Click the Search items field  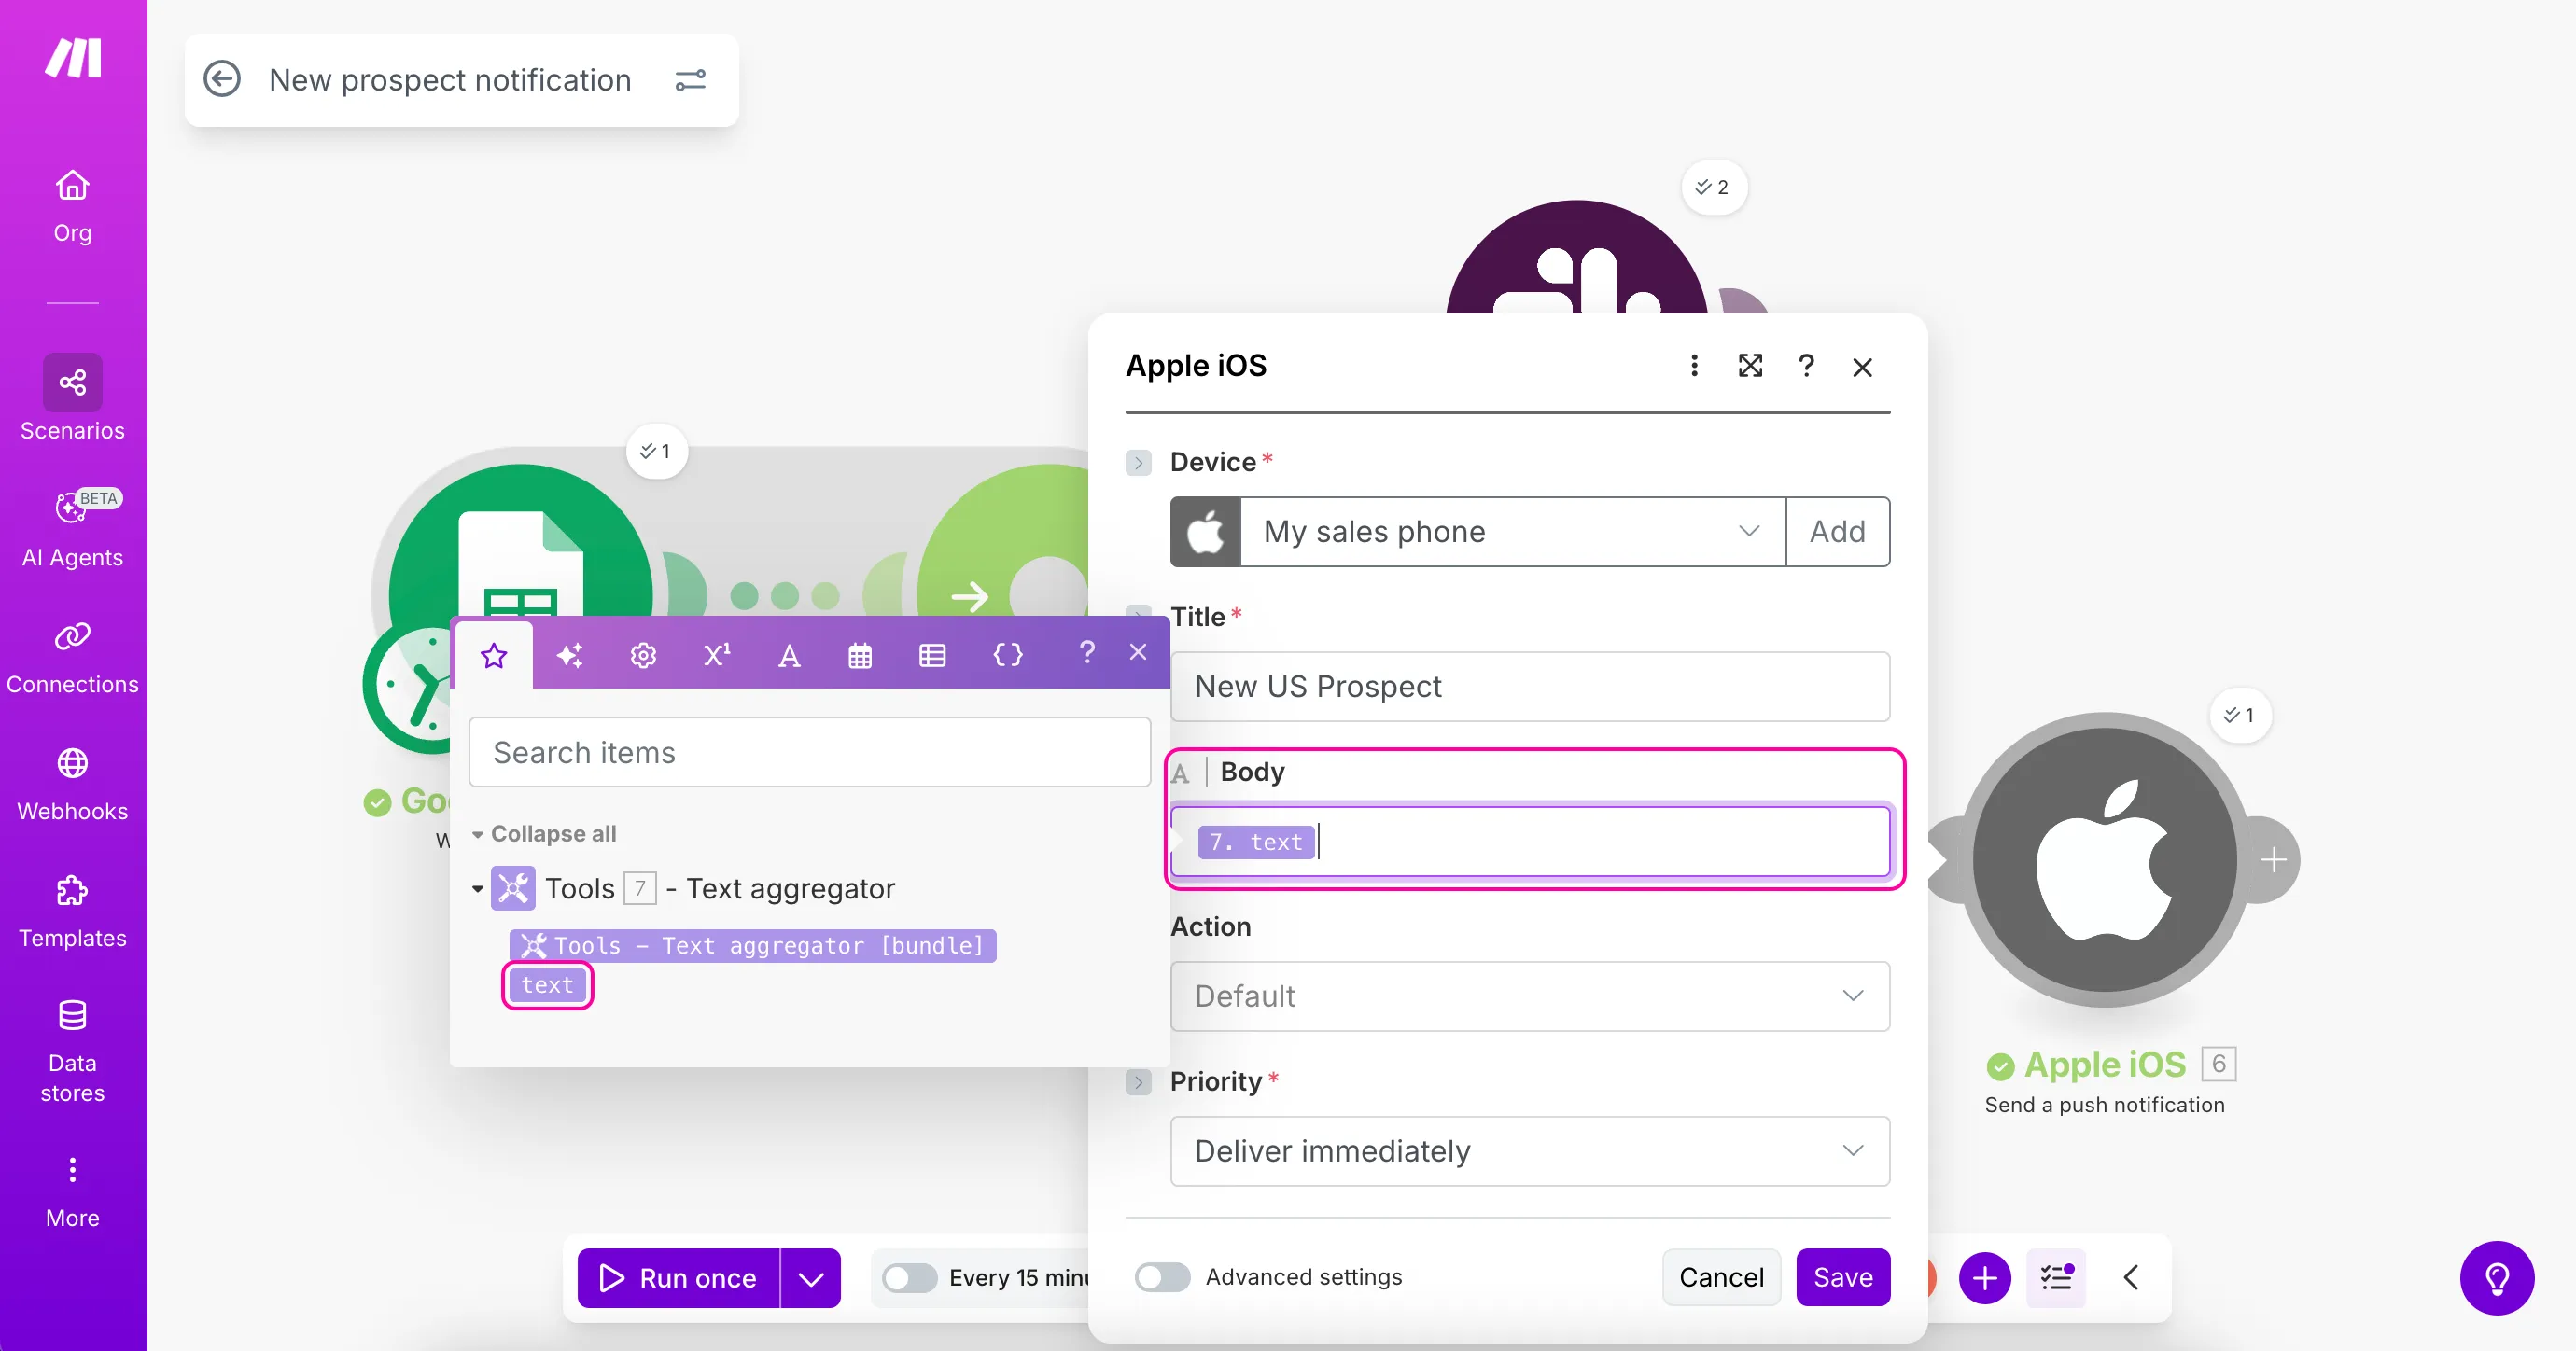pyautogui.click(x=809, y=752)
